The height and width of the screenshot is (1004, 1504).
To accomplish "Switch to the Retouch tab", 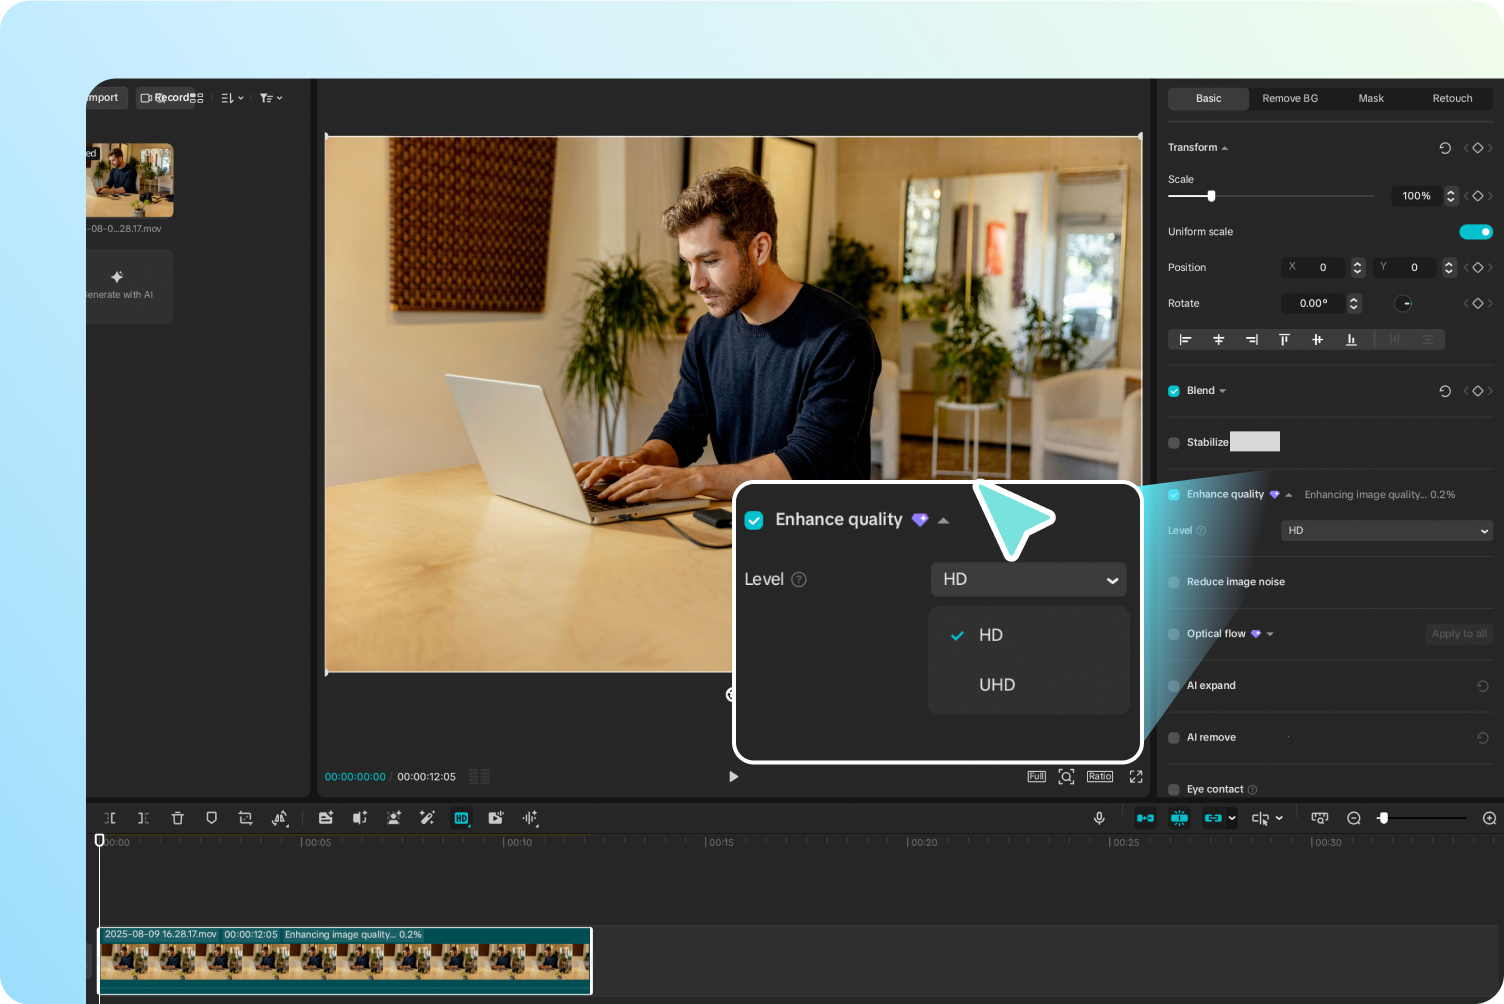I will [1452, 99].
